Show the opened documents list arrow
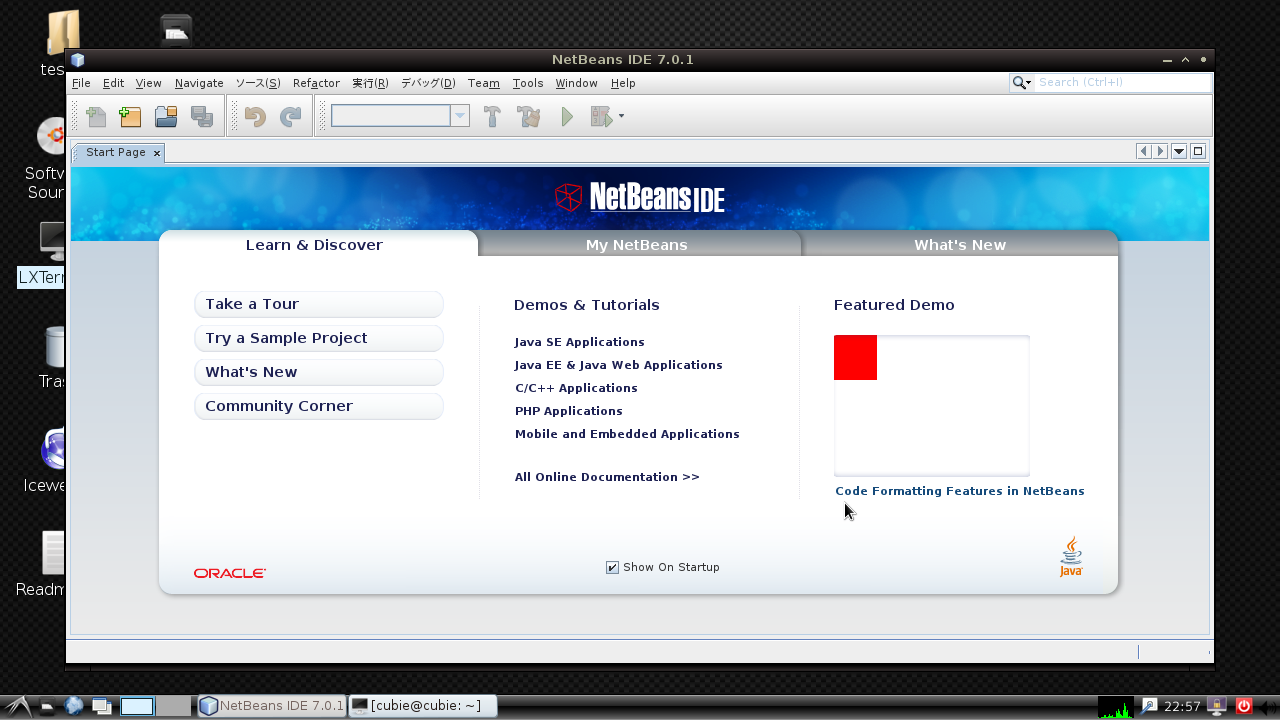The image size is (1280, 720). pyautogui.click(x=1179, y=151)
